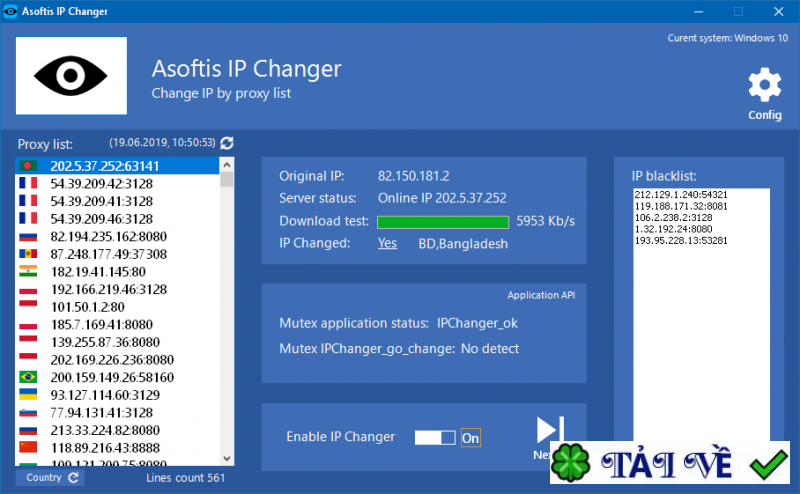Viewport: 800px width, 494px height.
Task: Refresh the proxy list with reload icon
Action: tap(227, 143)
